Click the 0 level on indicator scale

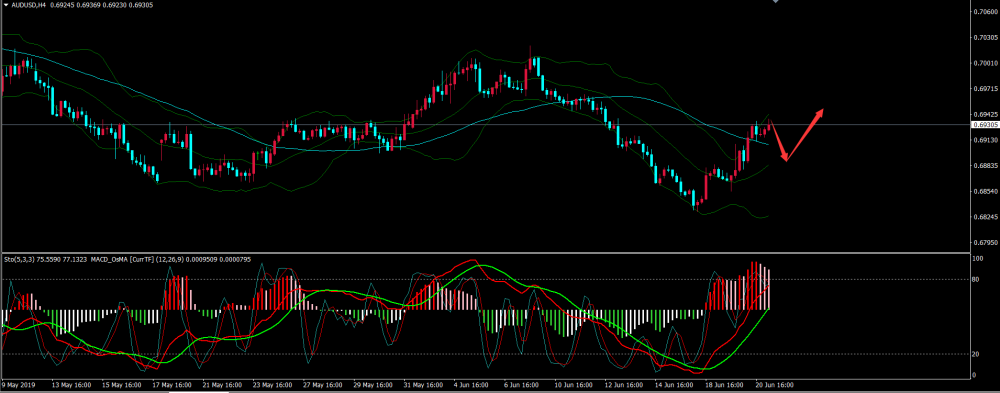974,374
